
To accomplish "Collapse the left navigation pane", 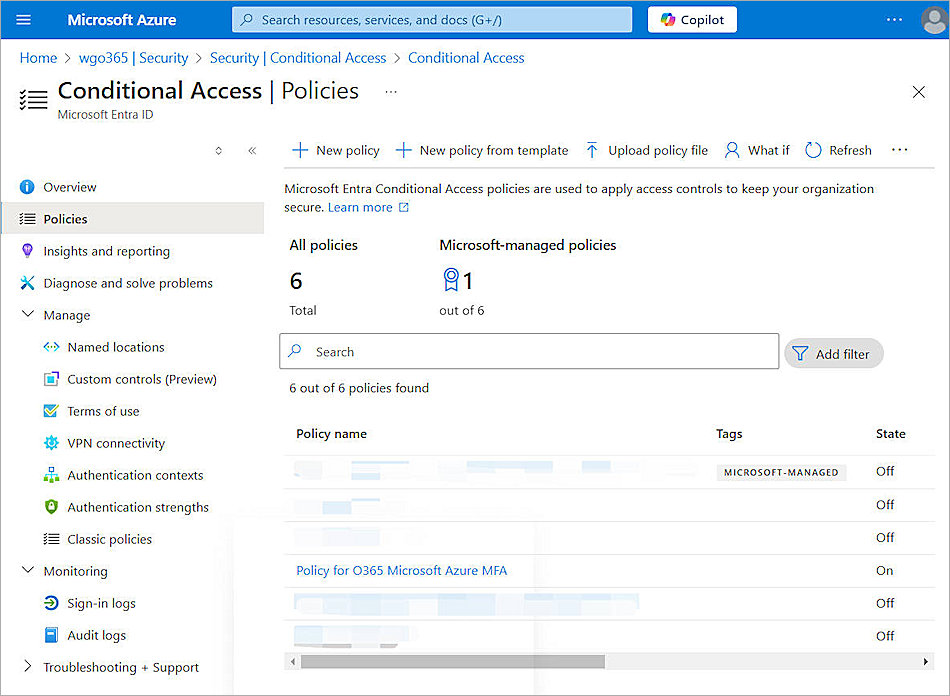I will pos(252,150).
